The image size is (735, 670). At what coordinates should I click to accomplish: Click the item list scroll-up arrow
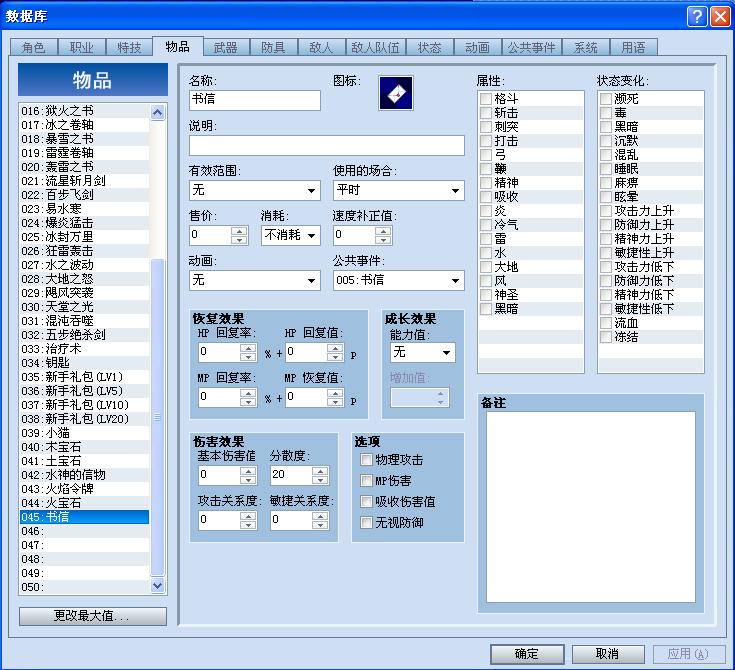(x=158, y=112)
